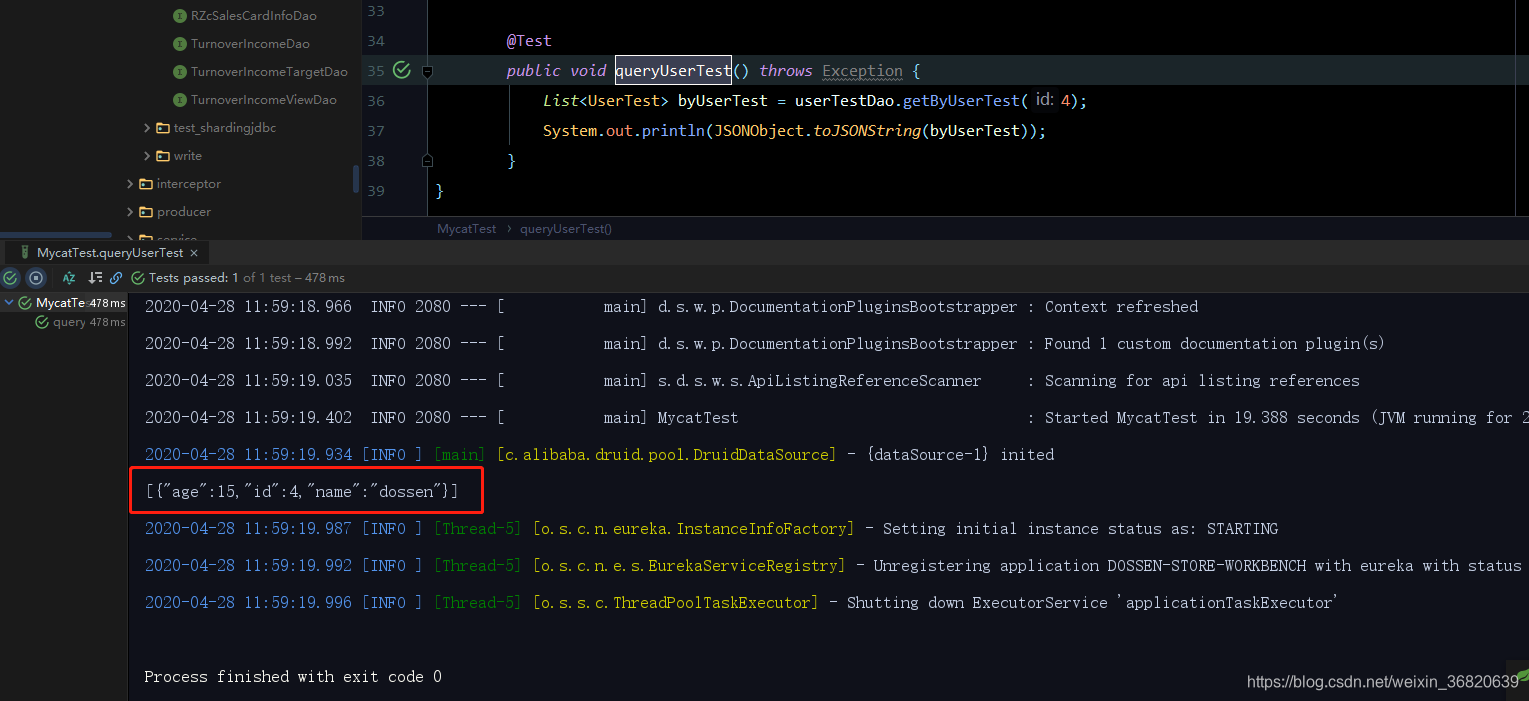
Task: Select the write folder name
Action: point(187,156)
